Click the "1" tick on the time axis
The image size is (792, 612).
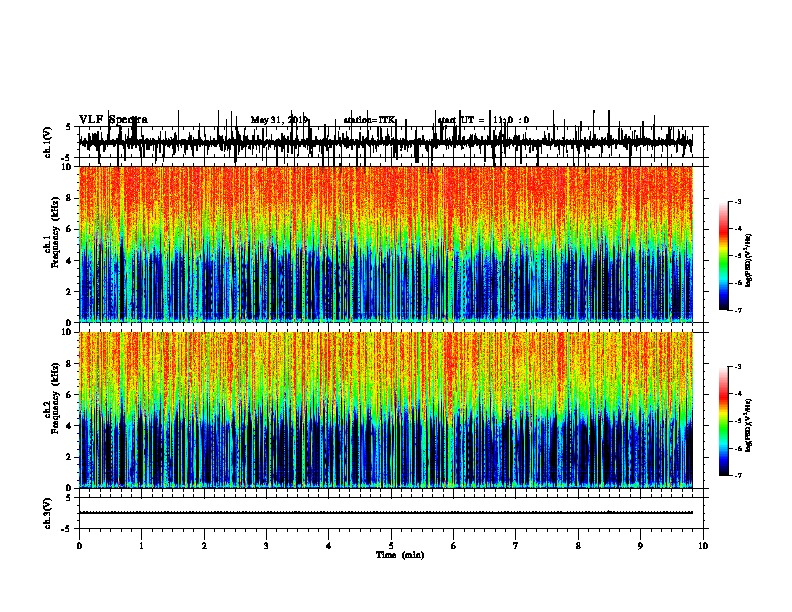pos(141,545)
